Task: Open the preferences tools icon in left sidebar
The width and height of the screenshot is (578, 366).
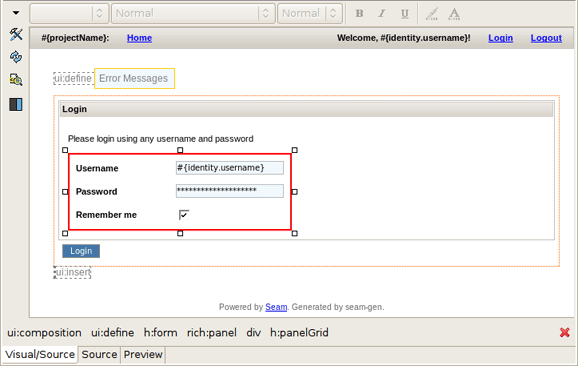Action: point(16,34)
